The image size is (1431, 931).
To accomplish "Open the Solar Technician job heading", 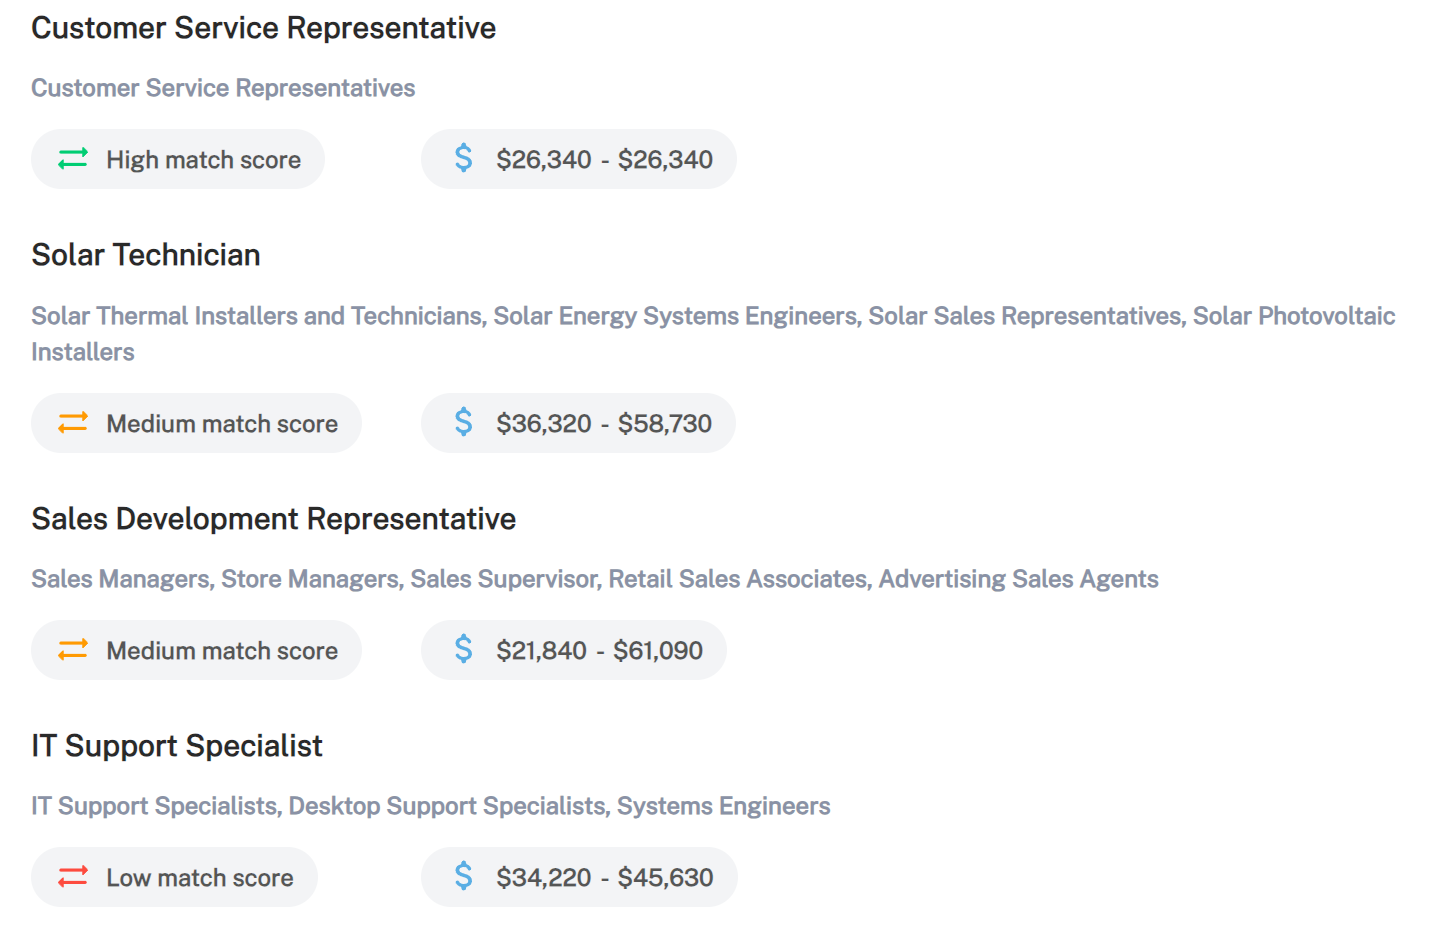I will pos(146,255).
